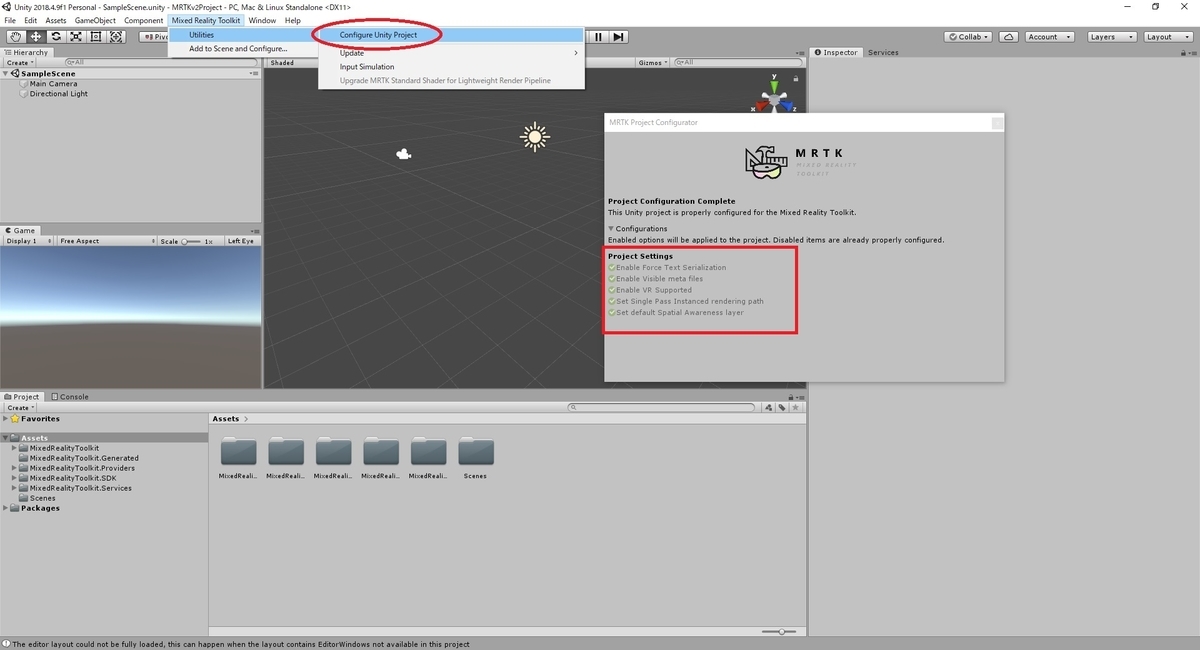Image resolution: width=1200 pixels, height=650 pixels.
Task: Select the sun light gizmo in scene
Action: (x=535, y=137)
